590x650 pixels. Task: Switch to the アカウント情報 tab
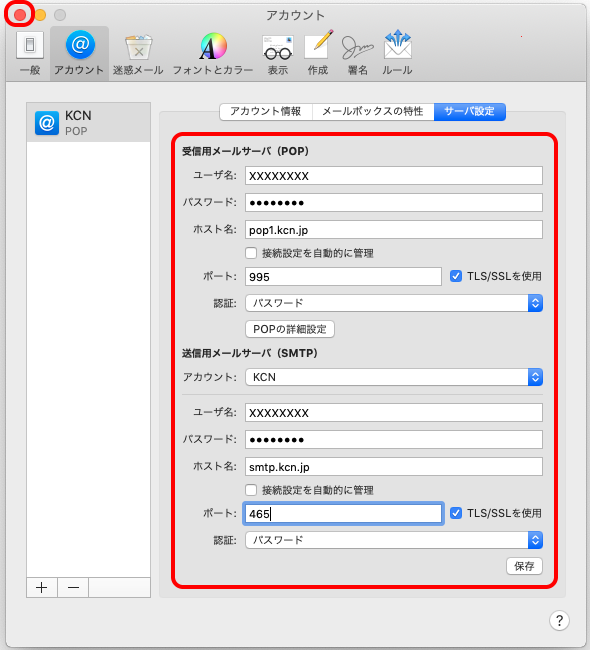(266, 112)
